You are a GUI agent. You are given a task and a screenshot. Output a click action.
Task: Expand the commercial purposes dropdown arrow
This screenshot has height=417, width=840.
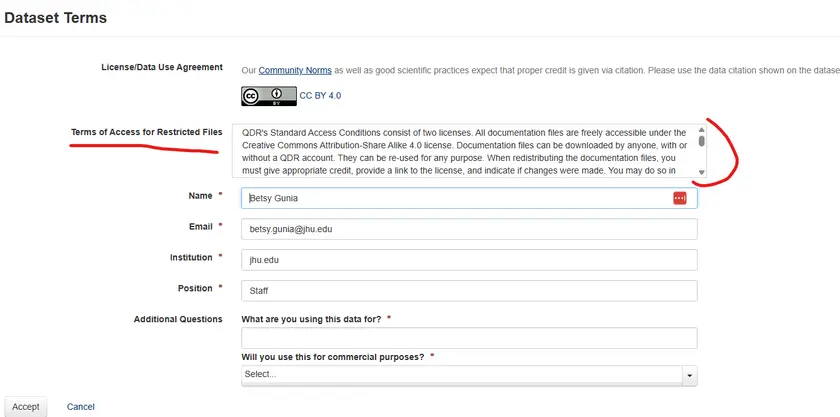point(689,375)
